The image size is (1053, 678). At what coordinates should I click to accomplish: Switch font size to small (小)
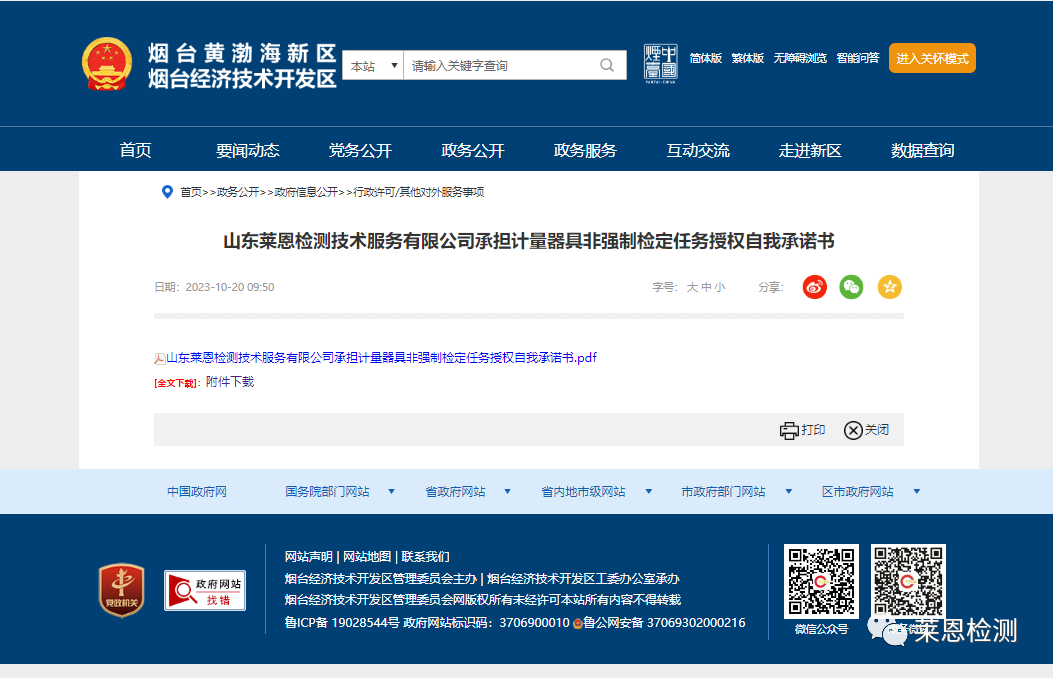(719, 288)
